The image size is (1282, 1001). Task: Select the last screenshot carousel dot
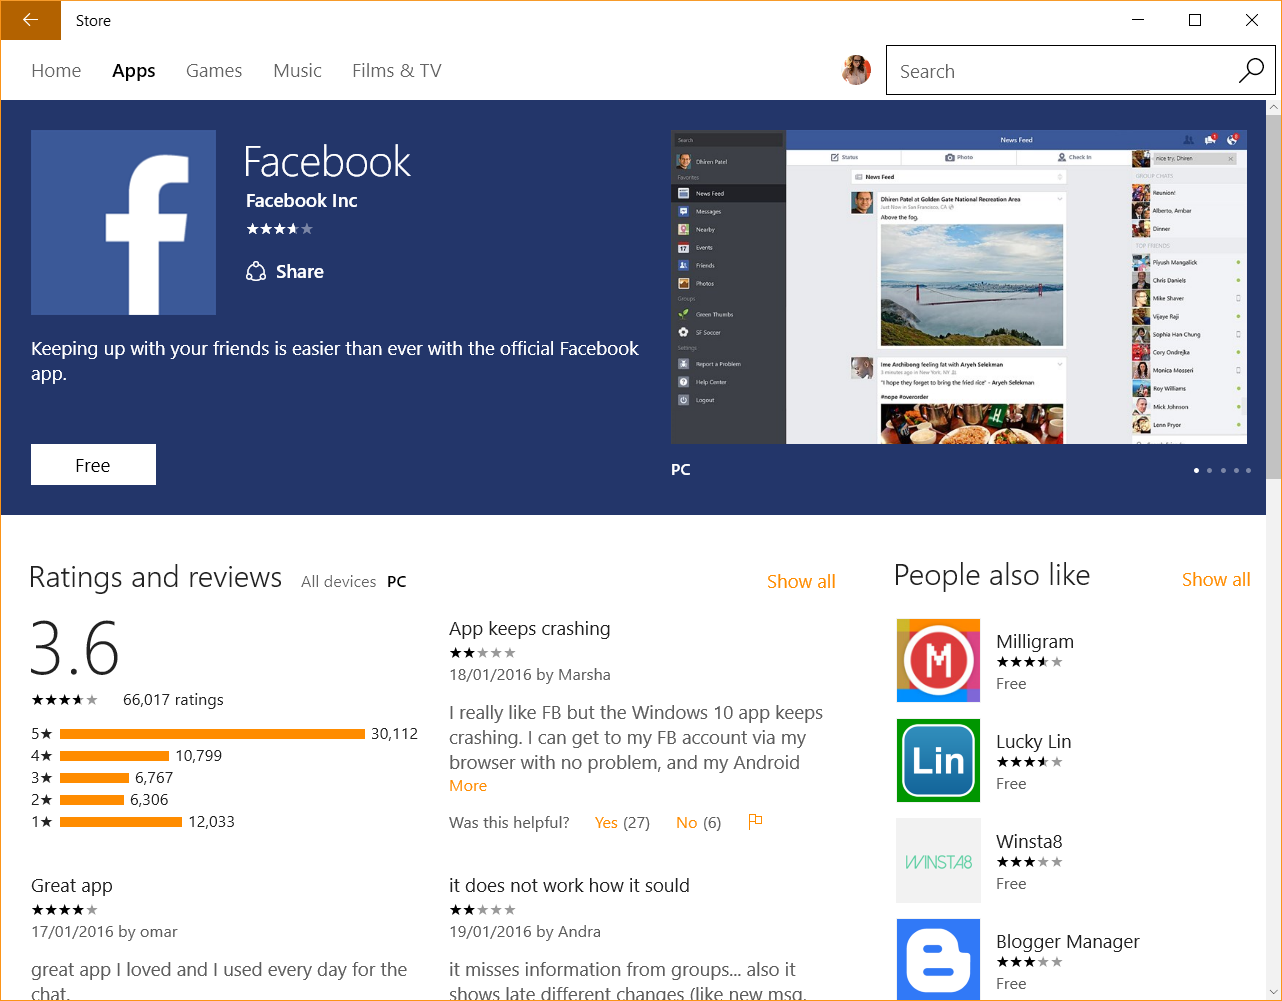(1248, 470)
